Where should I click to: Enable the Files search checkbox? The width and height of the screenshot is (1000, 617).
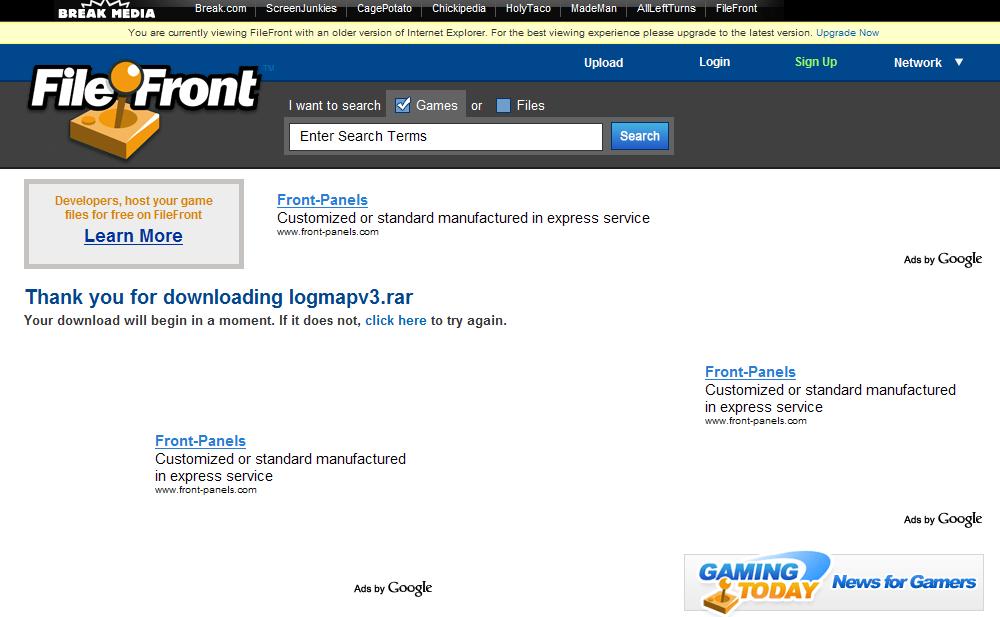(x=503, y=105)
